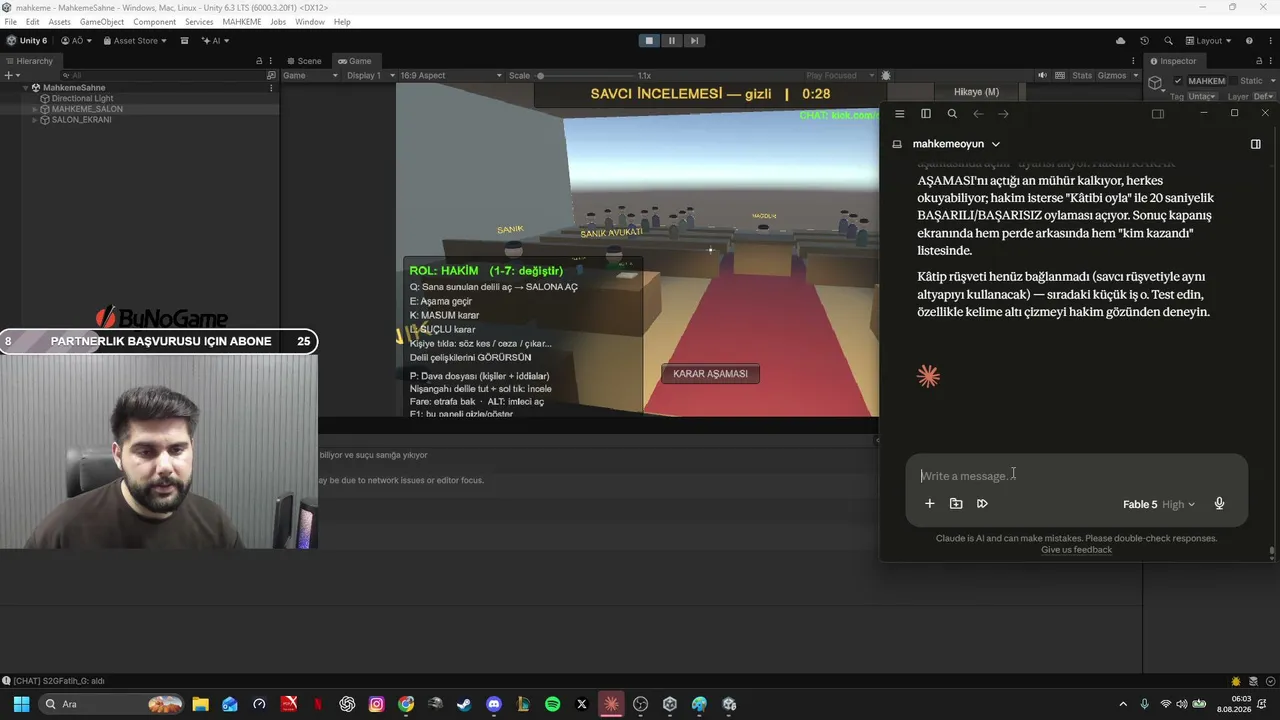Click the Claude back arrow

[x=978, y=114]
